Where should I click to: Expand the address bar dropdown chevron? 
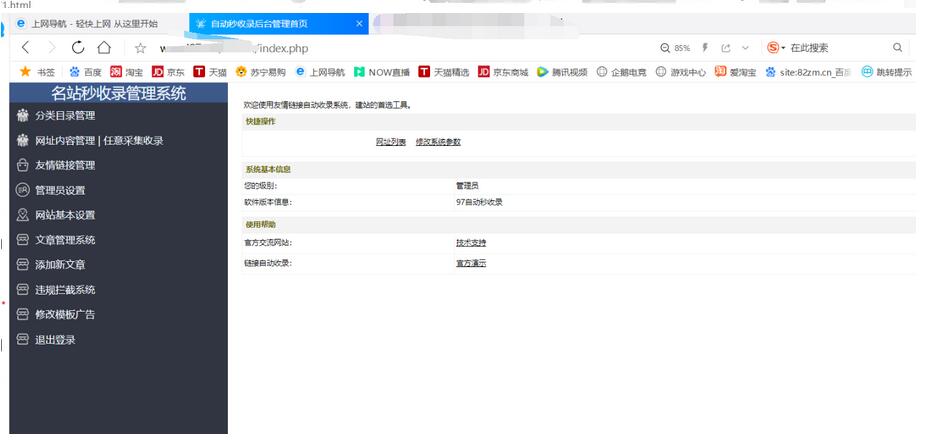tap(745, 48)
